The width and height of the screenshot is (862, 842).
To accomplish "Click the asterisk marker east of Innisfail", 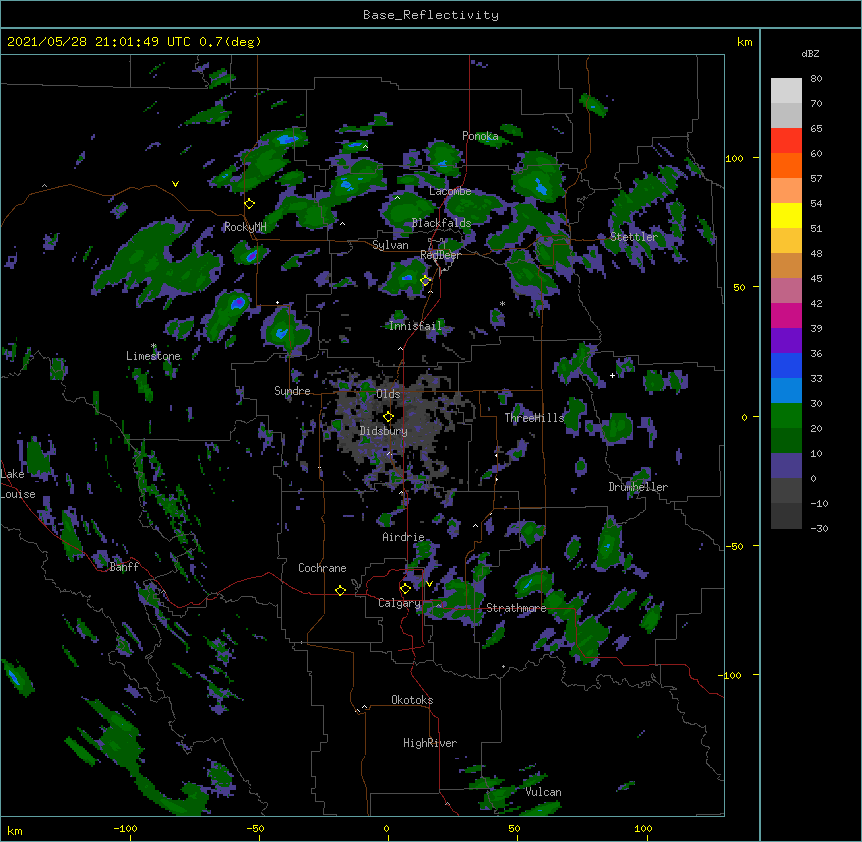I will coord(502,303).
